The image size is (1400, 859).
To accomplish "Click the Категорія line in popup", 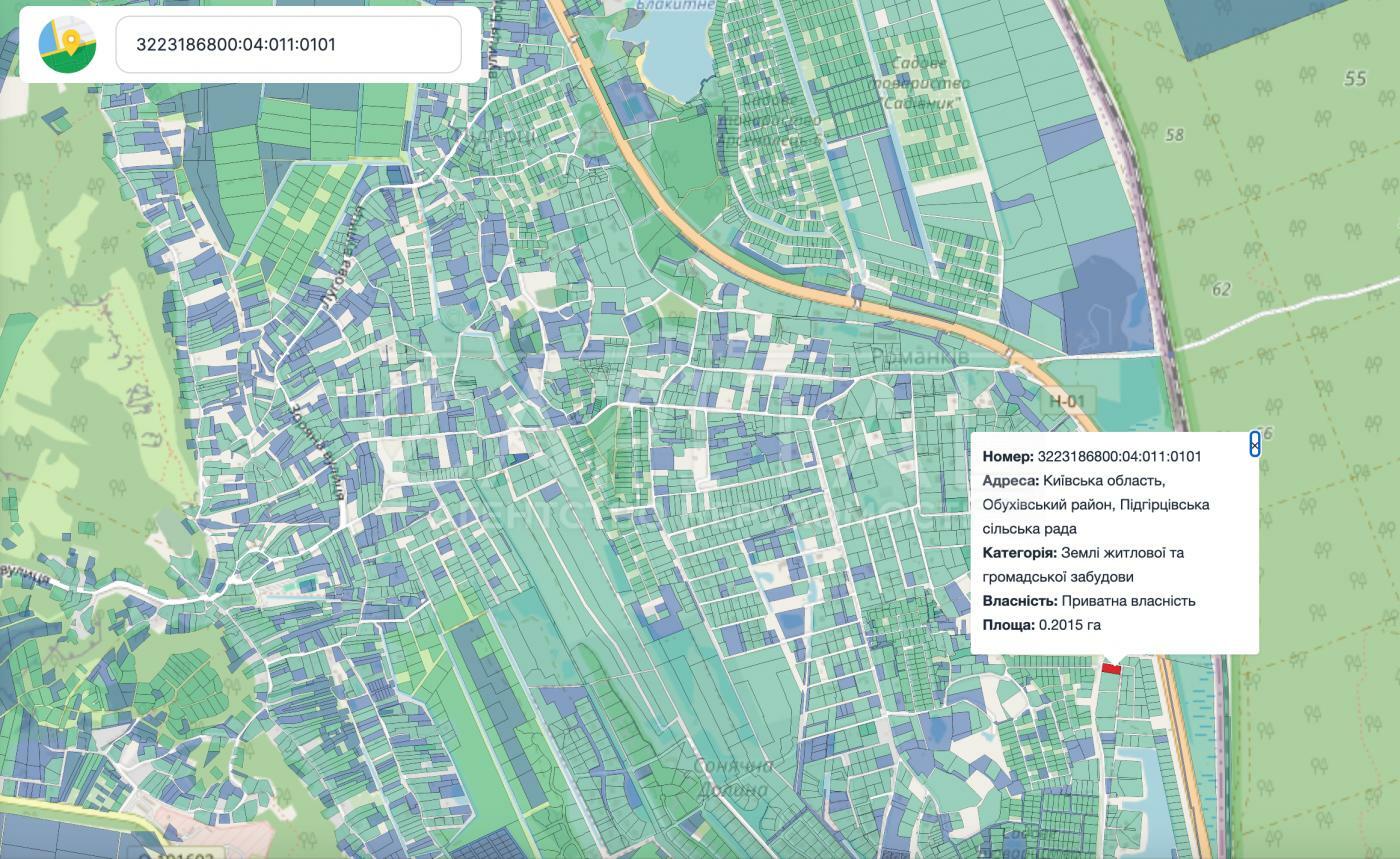I will pos(1083,565).
